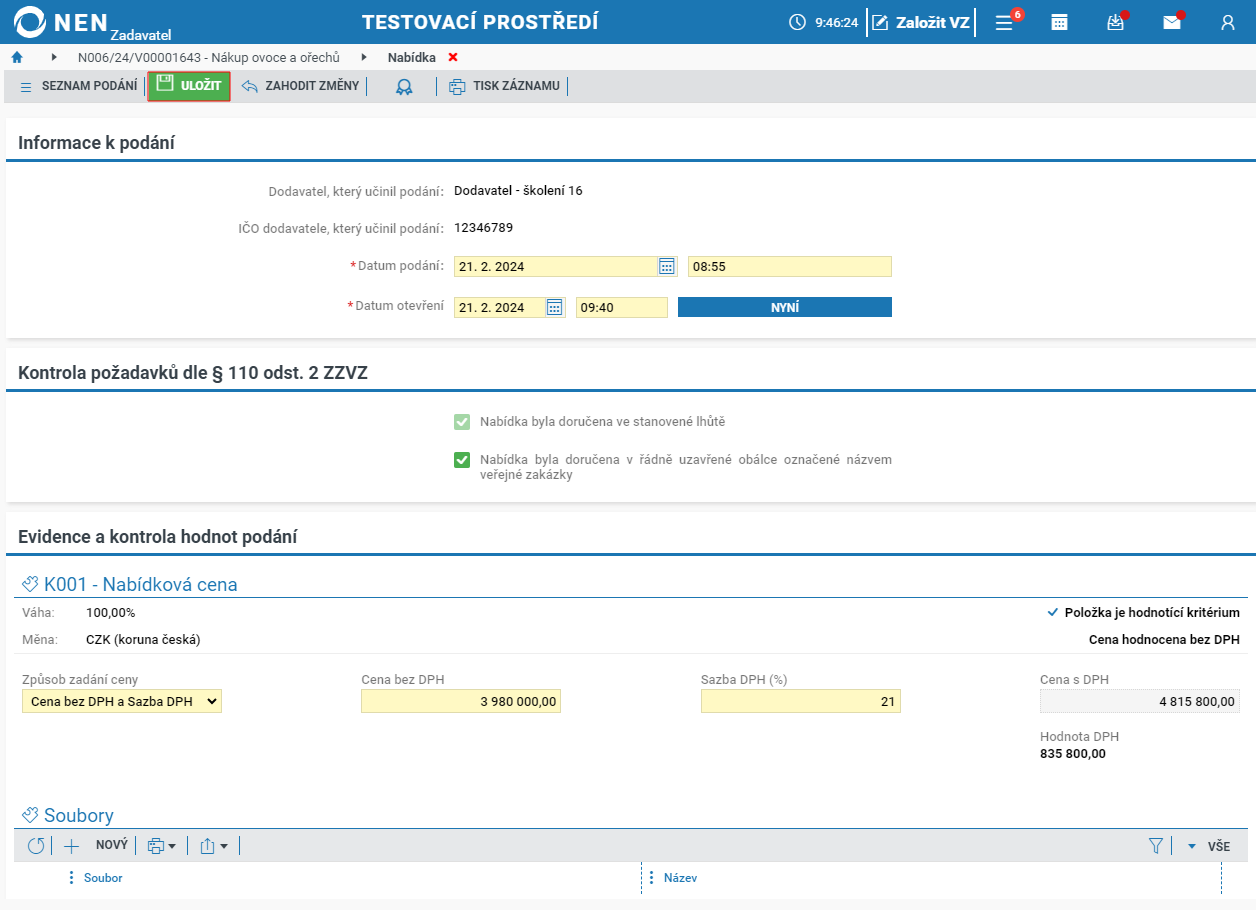Open the calendar icon in top bar
Screen dimensions: 1256x910
click(1059, 22)
